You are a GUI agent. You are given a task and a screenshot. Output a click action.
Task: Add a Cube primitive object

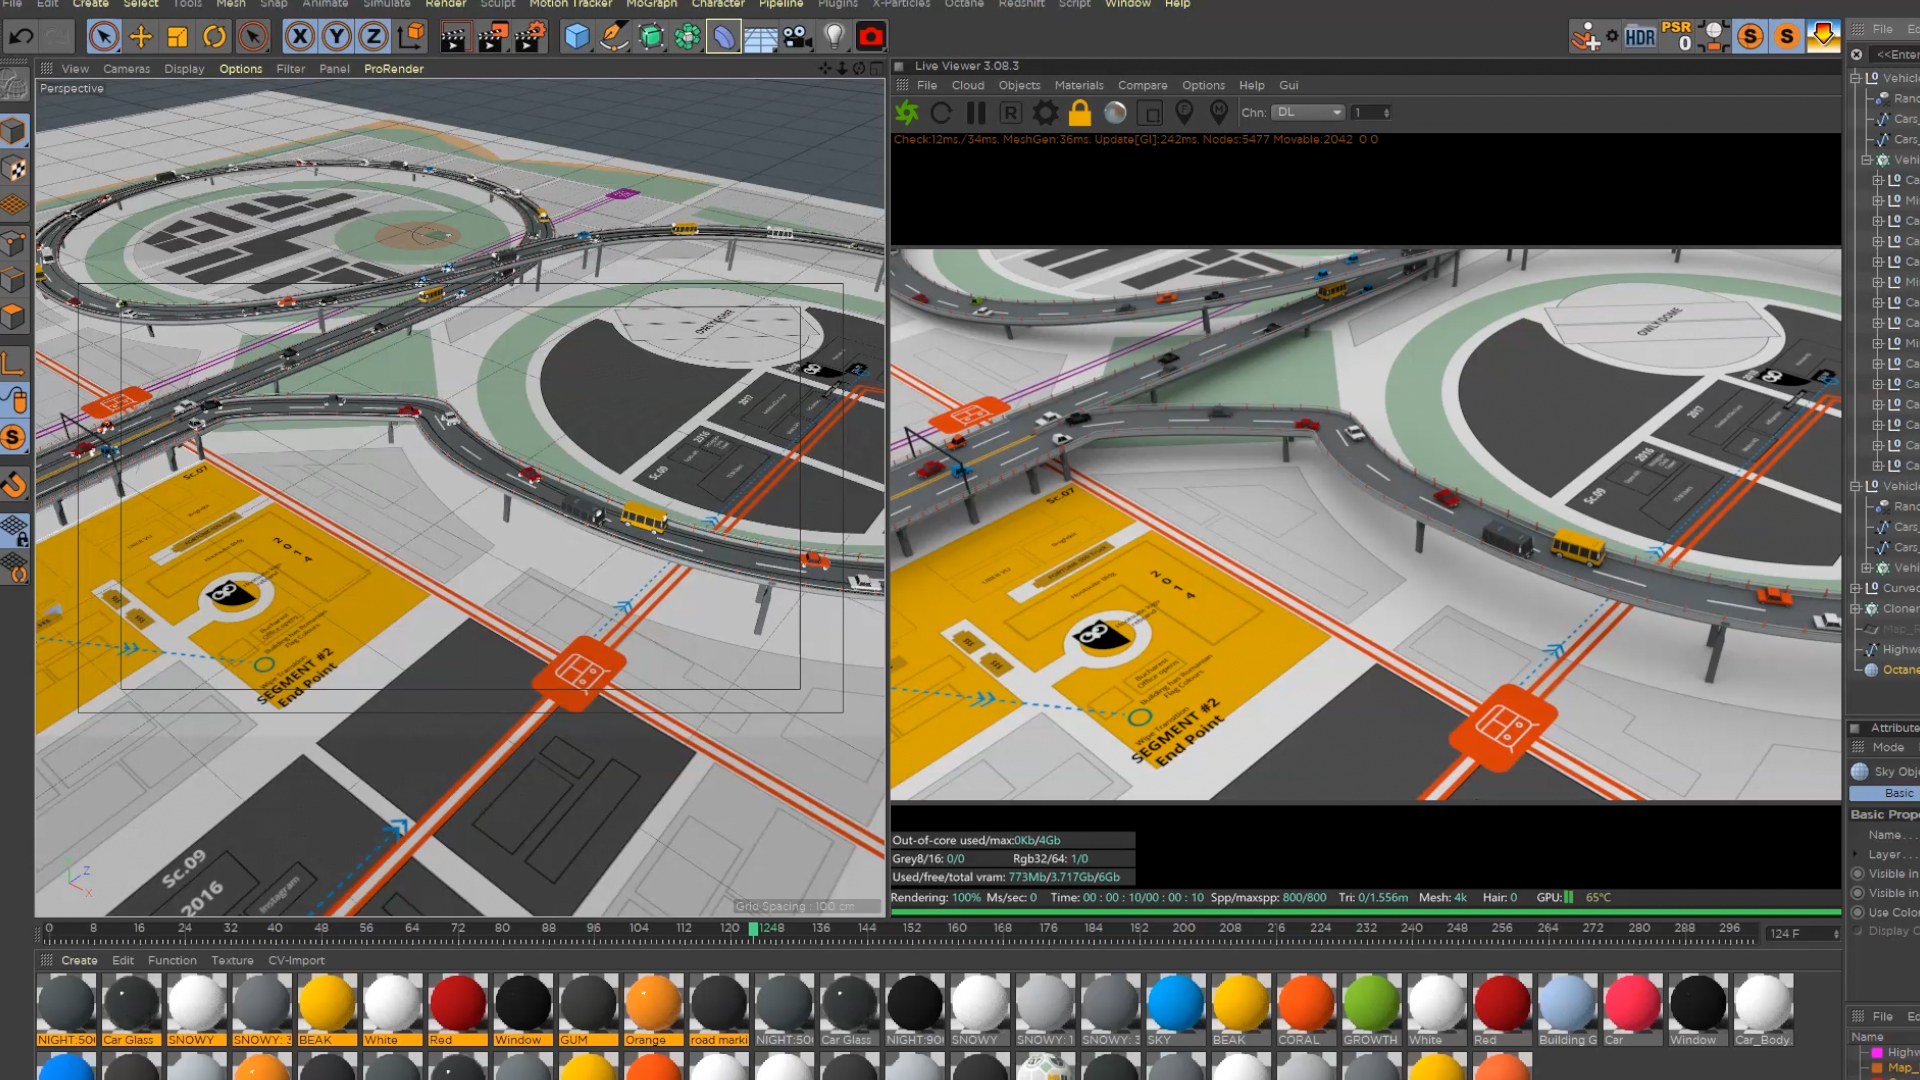pos(577,37)
